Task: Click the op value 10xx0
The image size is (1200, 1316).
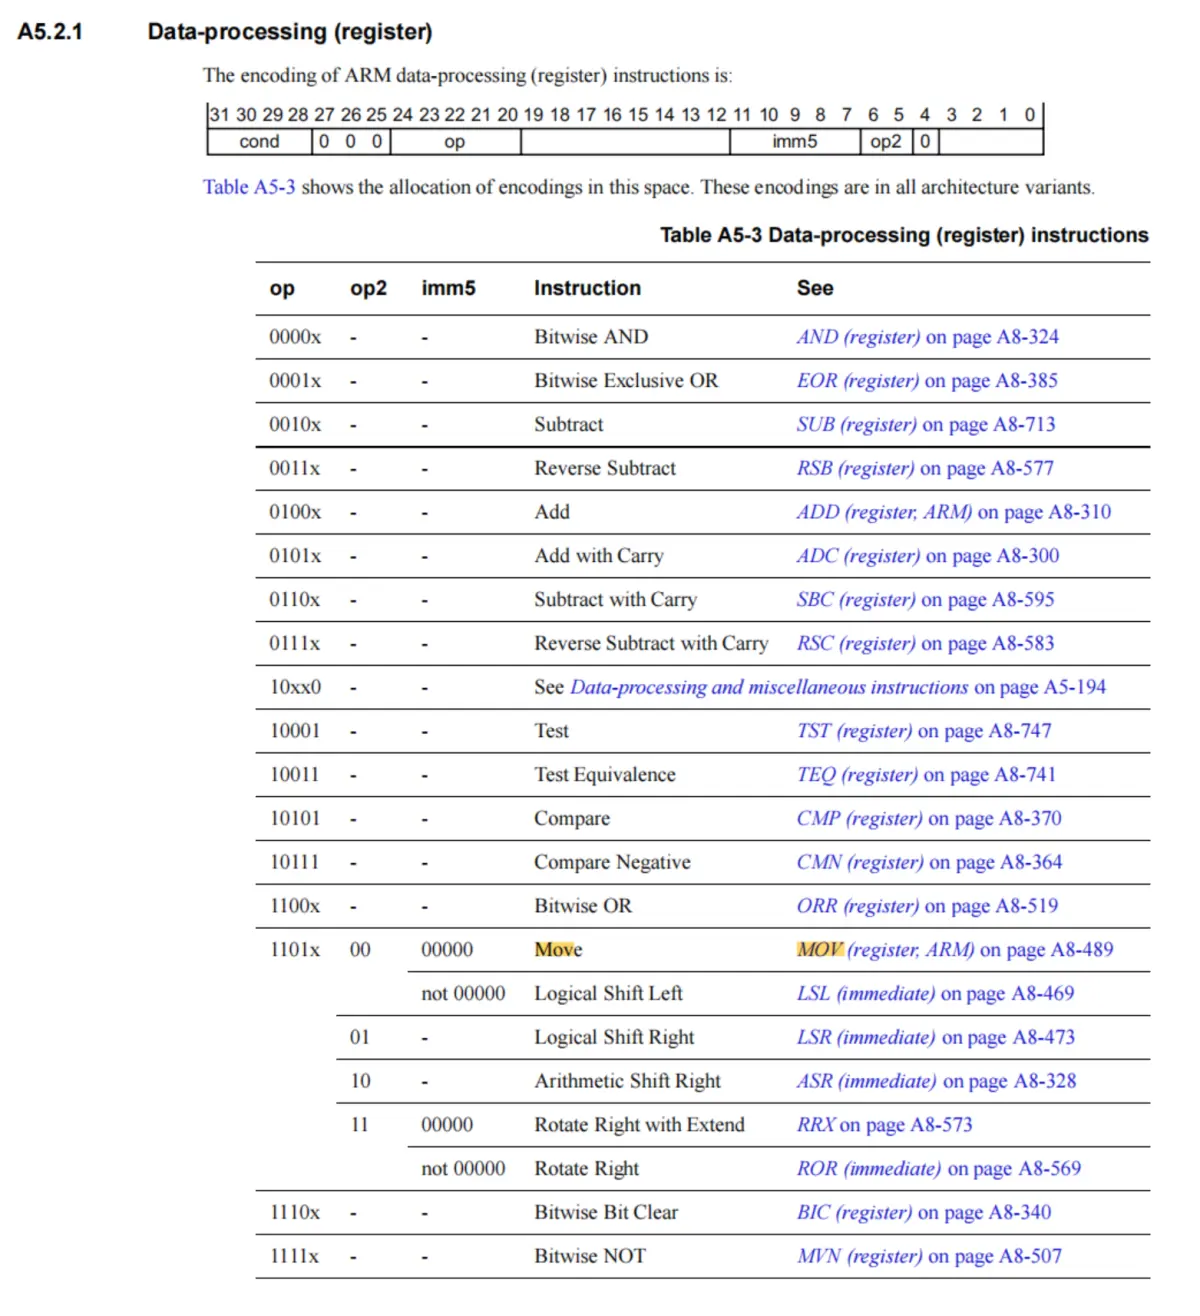Action: tap(295, 688)
